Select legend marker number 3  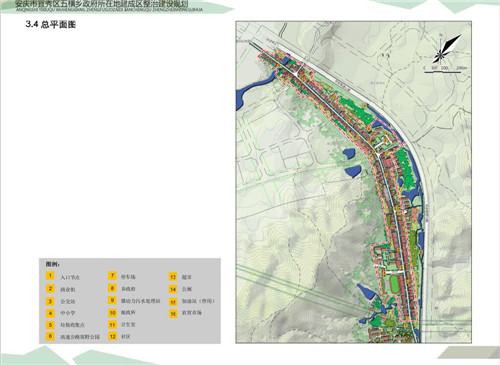(x=50, y=301)
